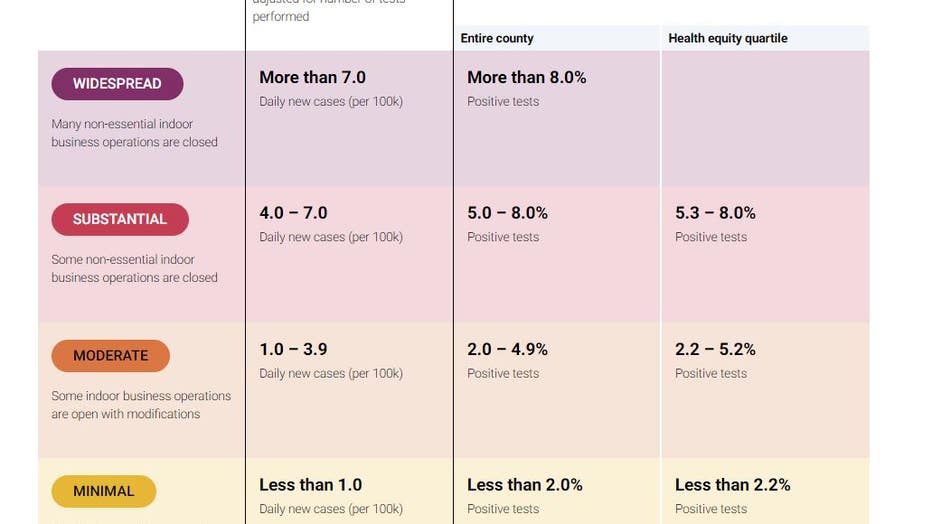Click the "More than 7.0" case rate value
The width and height of the screenshot is (932, 524).
coord(312,77)
